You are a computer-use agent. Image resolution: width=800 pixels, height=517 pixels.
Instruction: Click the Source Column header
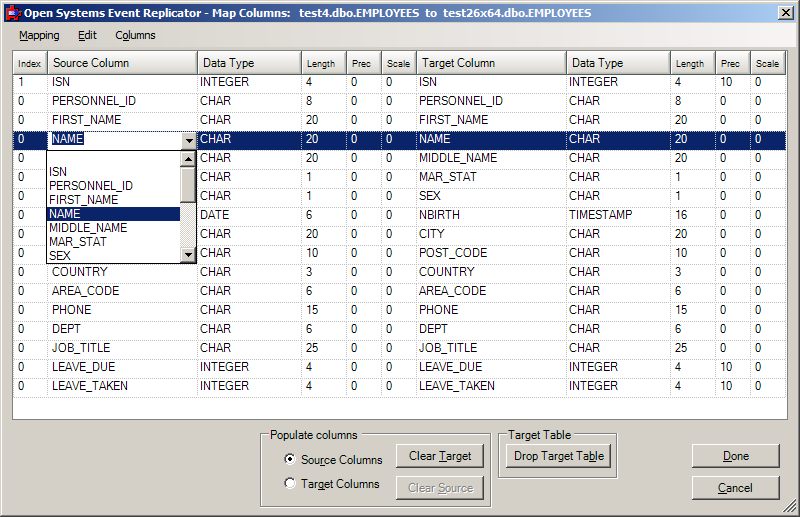point(122,63)
